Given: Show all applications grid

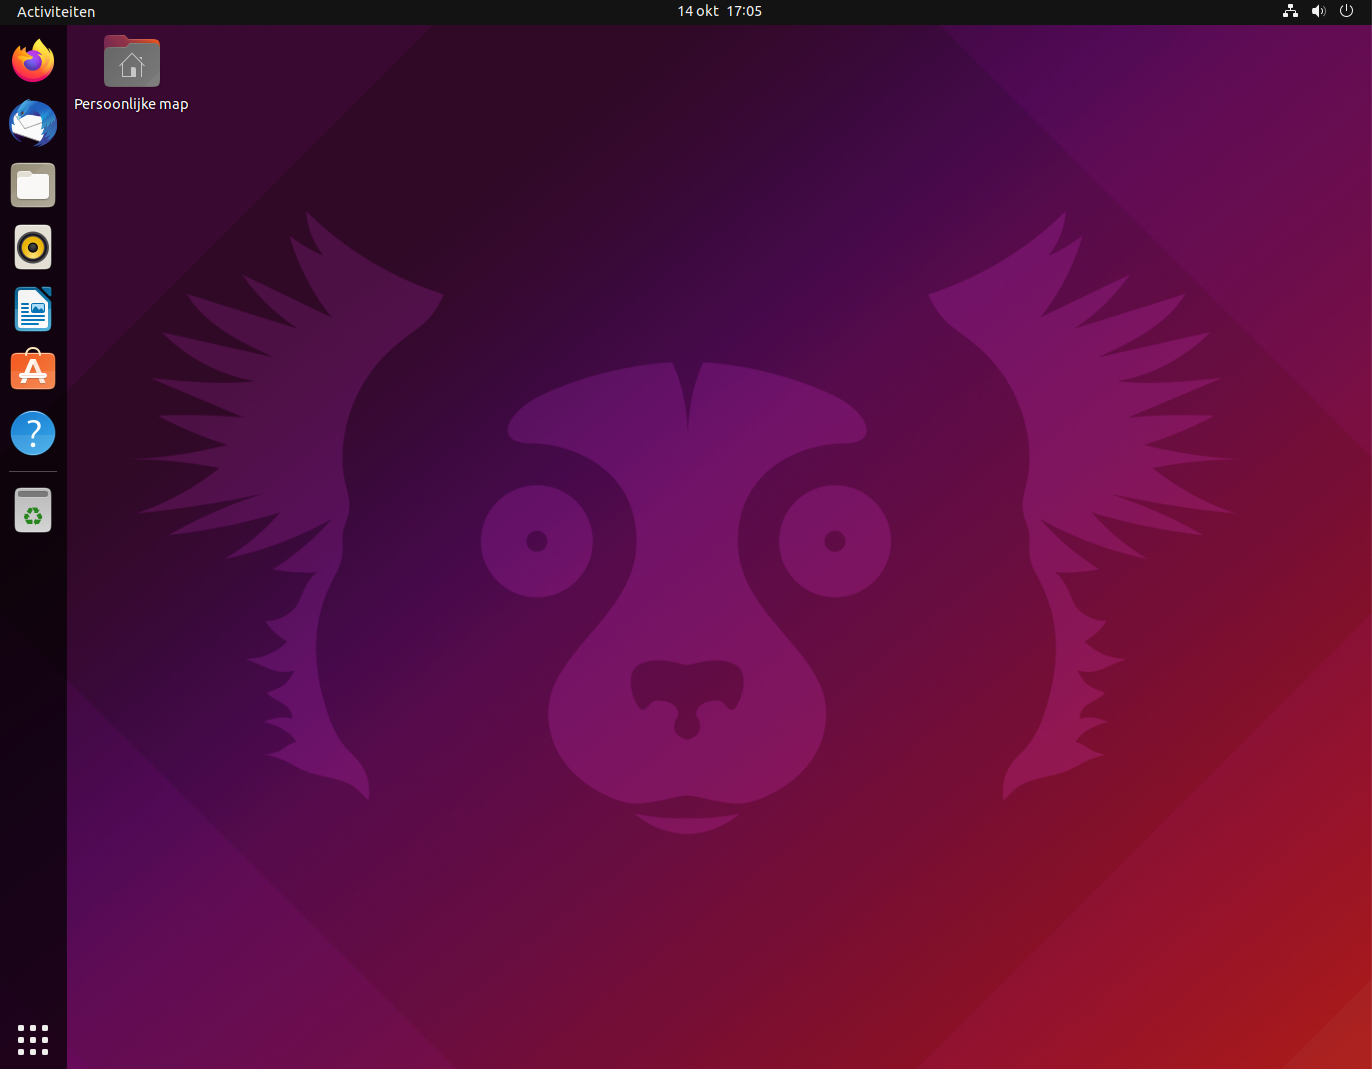Looking at the screenshot, I should click(x=33, y=1039).
